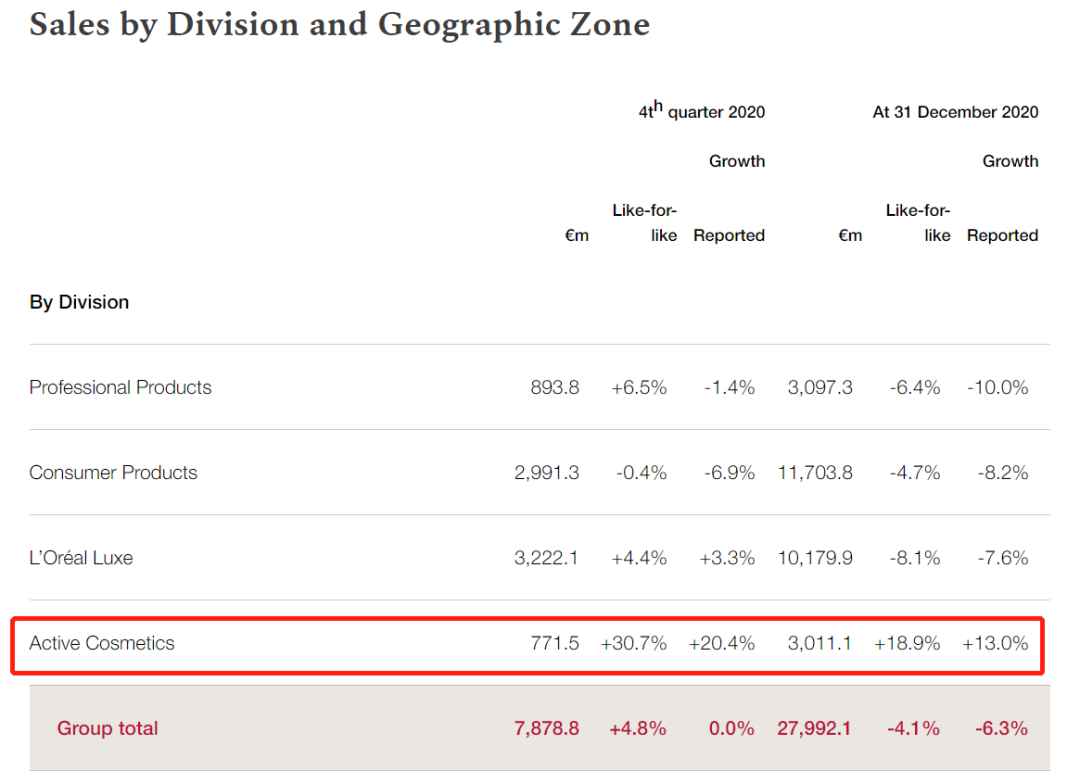Select the 'Professional Products' row label

click(x=121, y=387)
